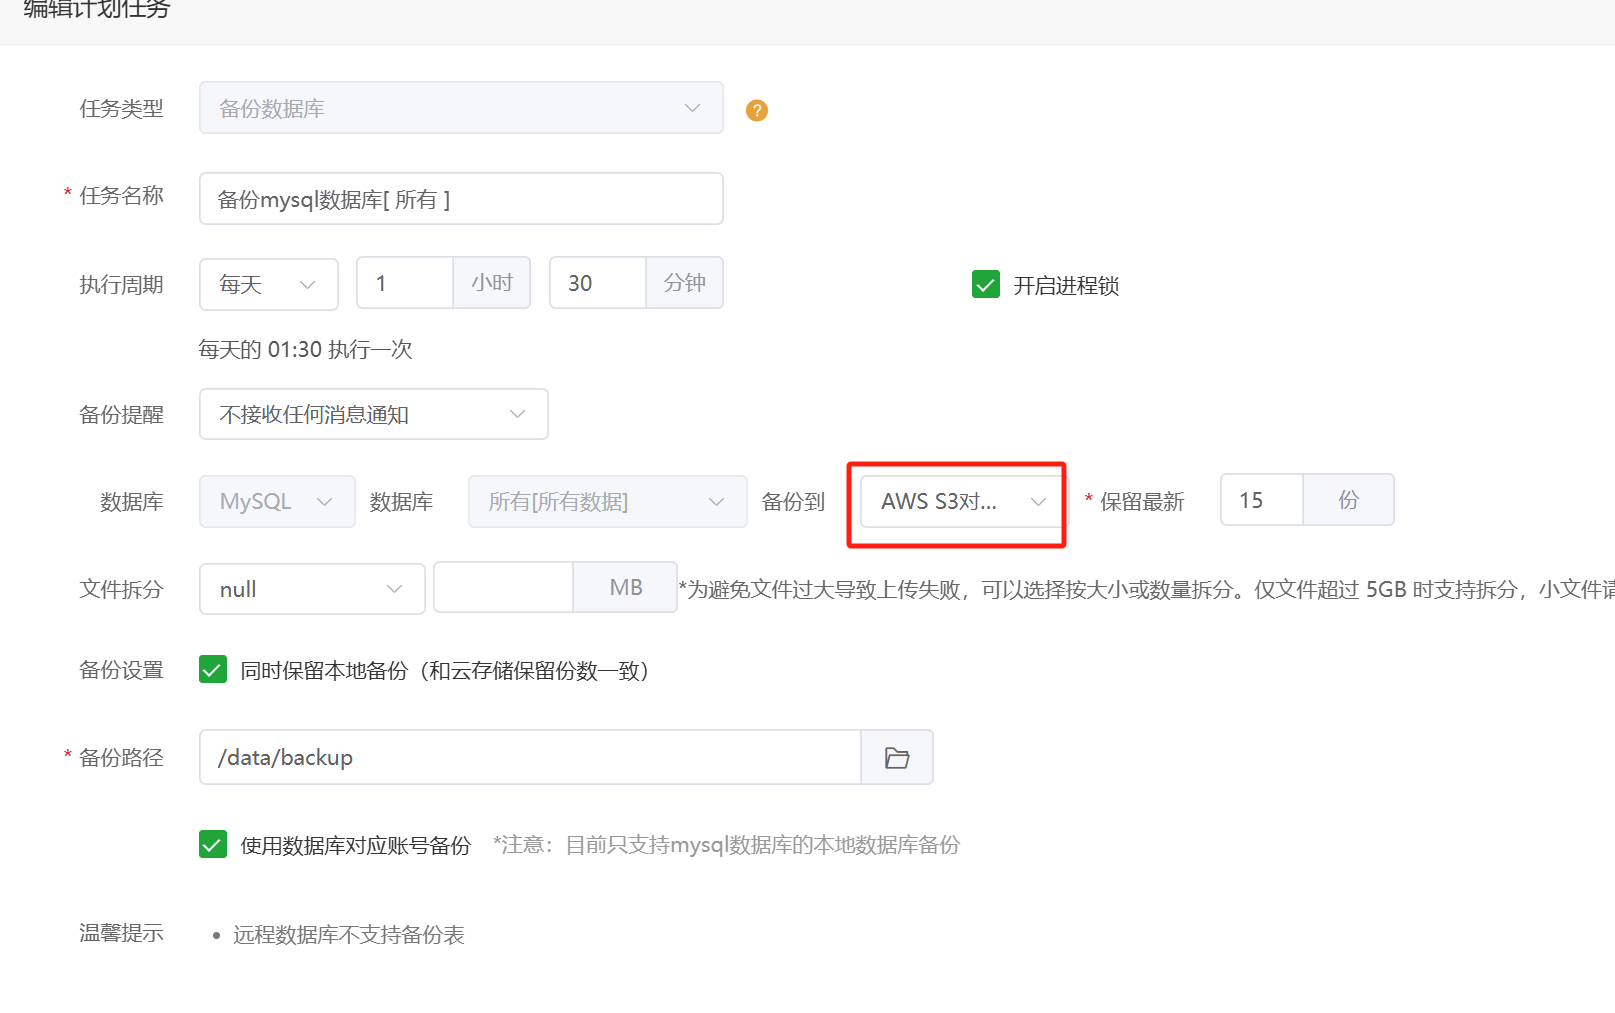
Task: Click the 小时 unit label addon
Action: click(x=492, y=284)
